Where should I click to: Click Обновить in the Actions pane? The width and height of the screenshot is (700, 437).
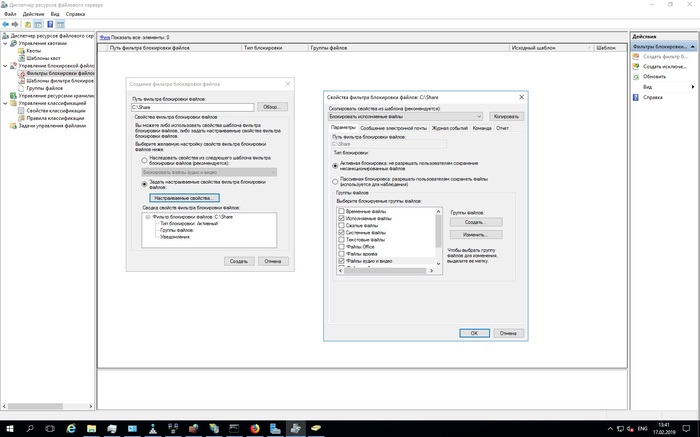pyautogui.click(x=654, y=76)
